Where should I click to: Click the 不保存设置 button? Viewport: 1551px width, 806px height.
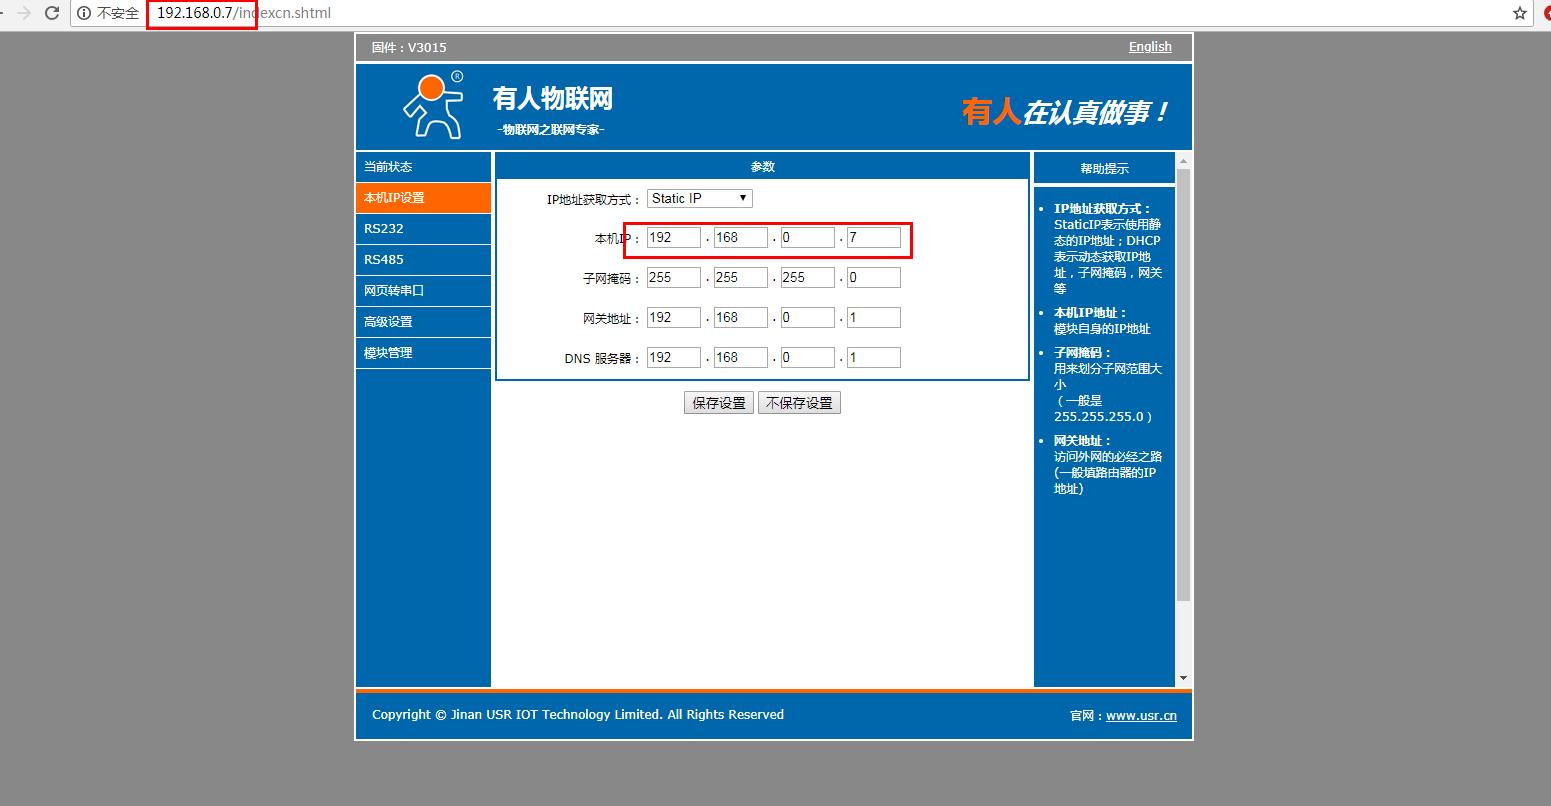799,403
